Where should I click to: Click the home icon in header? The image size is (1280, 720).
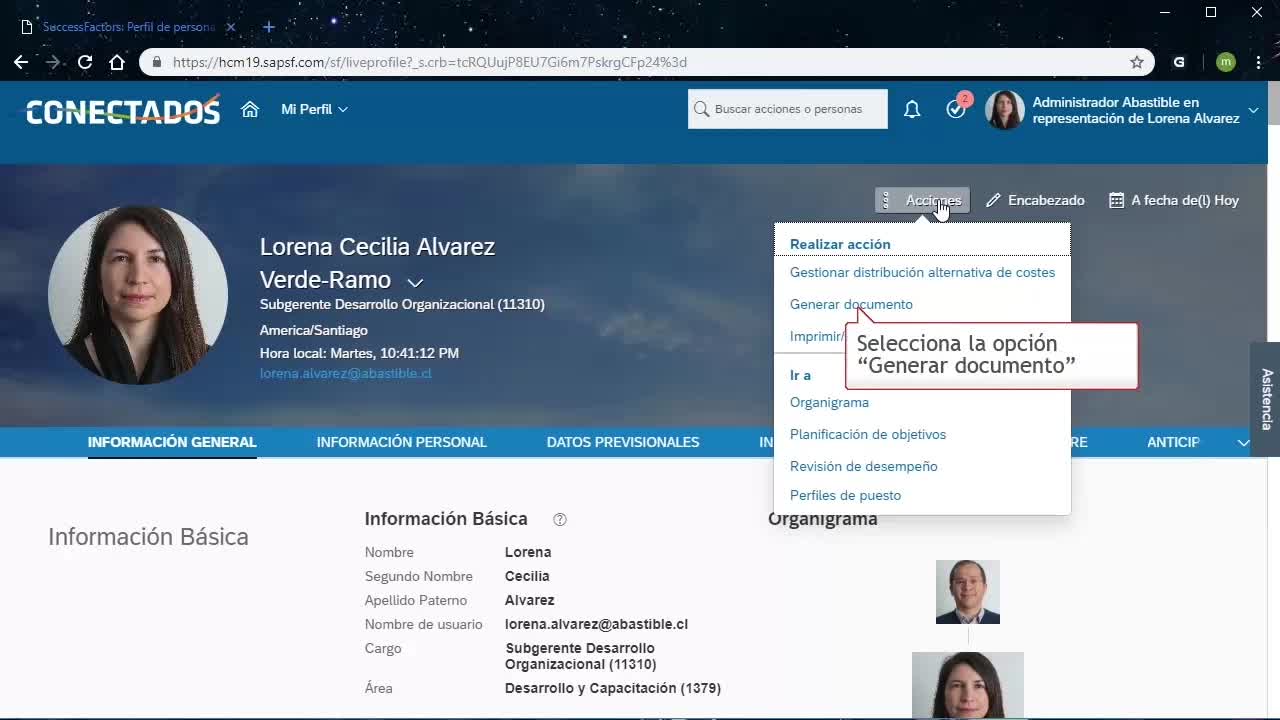250,109
